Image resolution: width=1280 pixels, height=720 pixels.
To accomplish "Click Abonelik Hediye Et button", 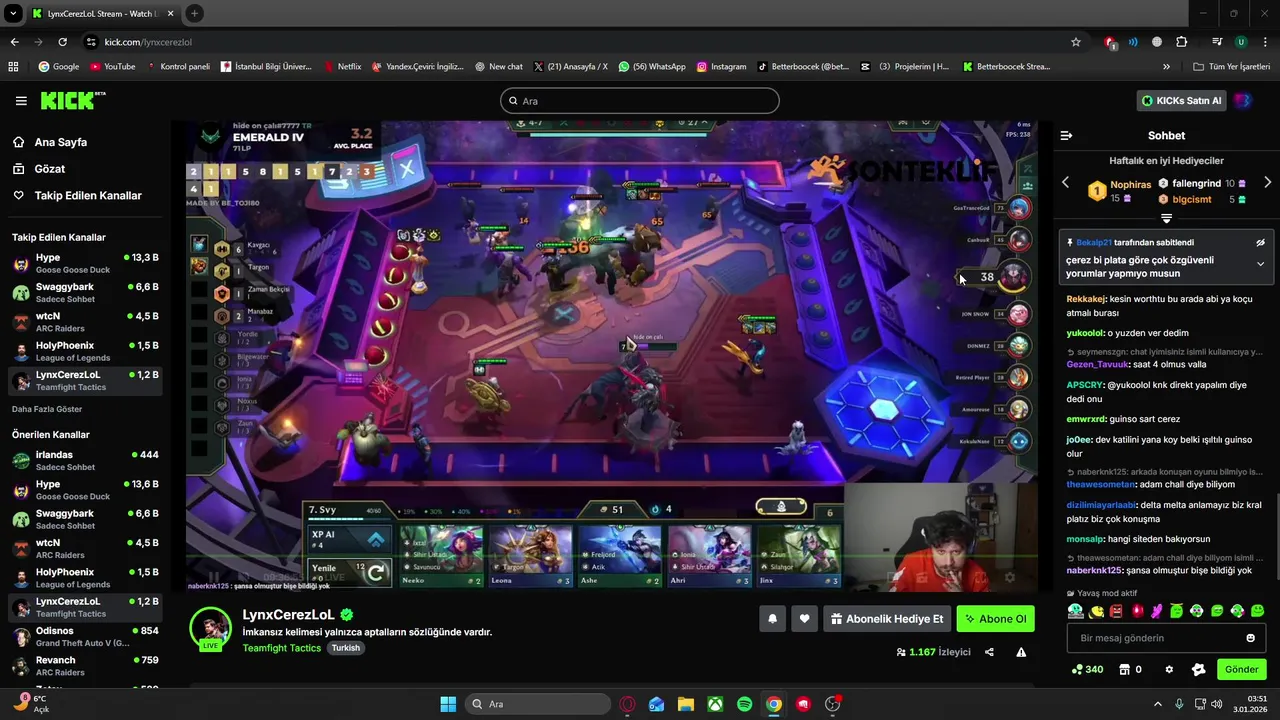I will tap(887, 619).
